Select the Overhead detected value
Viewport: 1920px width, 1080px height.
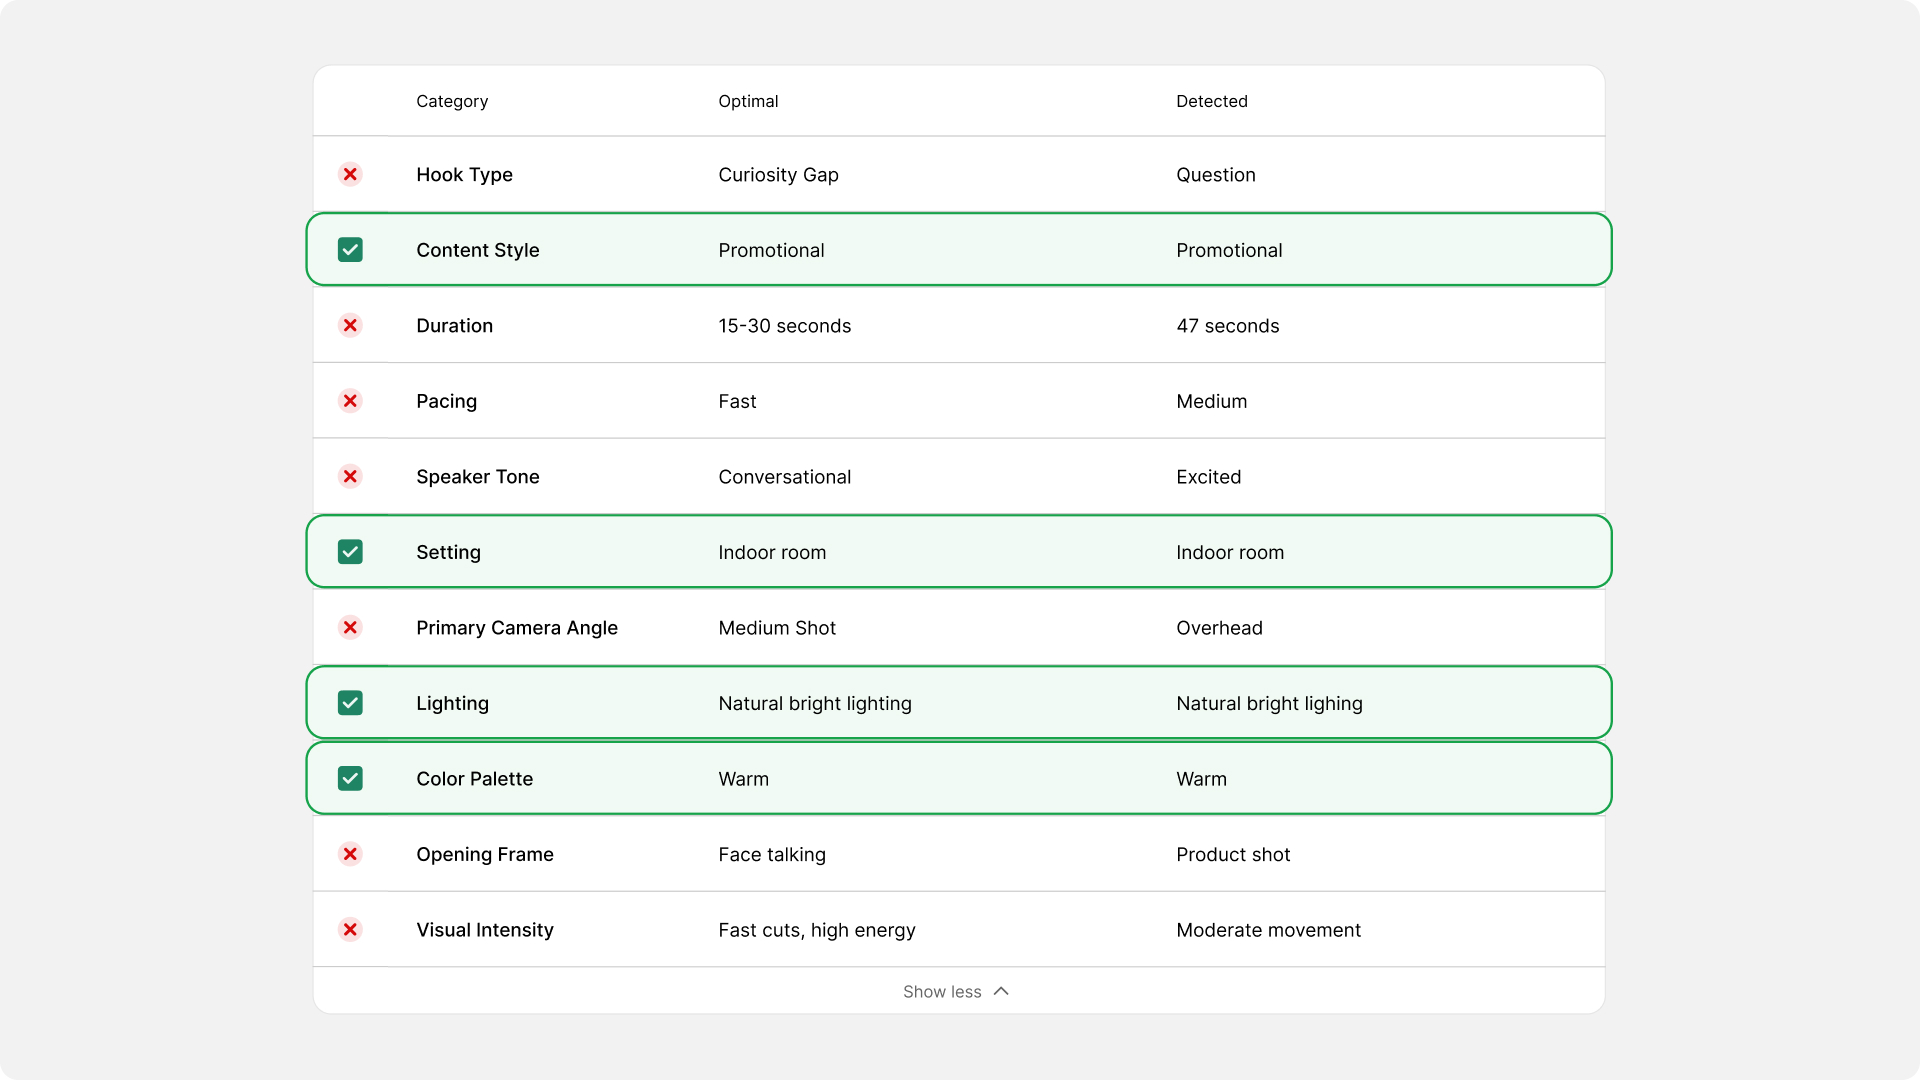tap(1219, 628)
